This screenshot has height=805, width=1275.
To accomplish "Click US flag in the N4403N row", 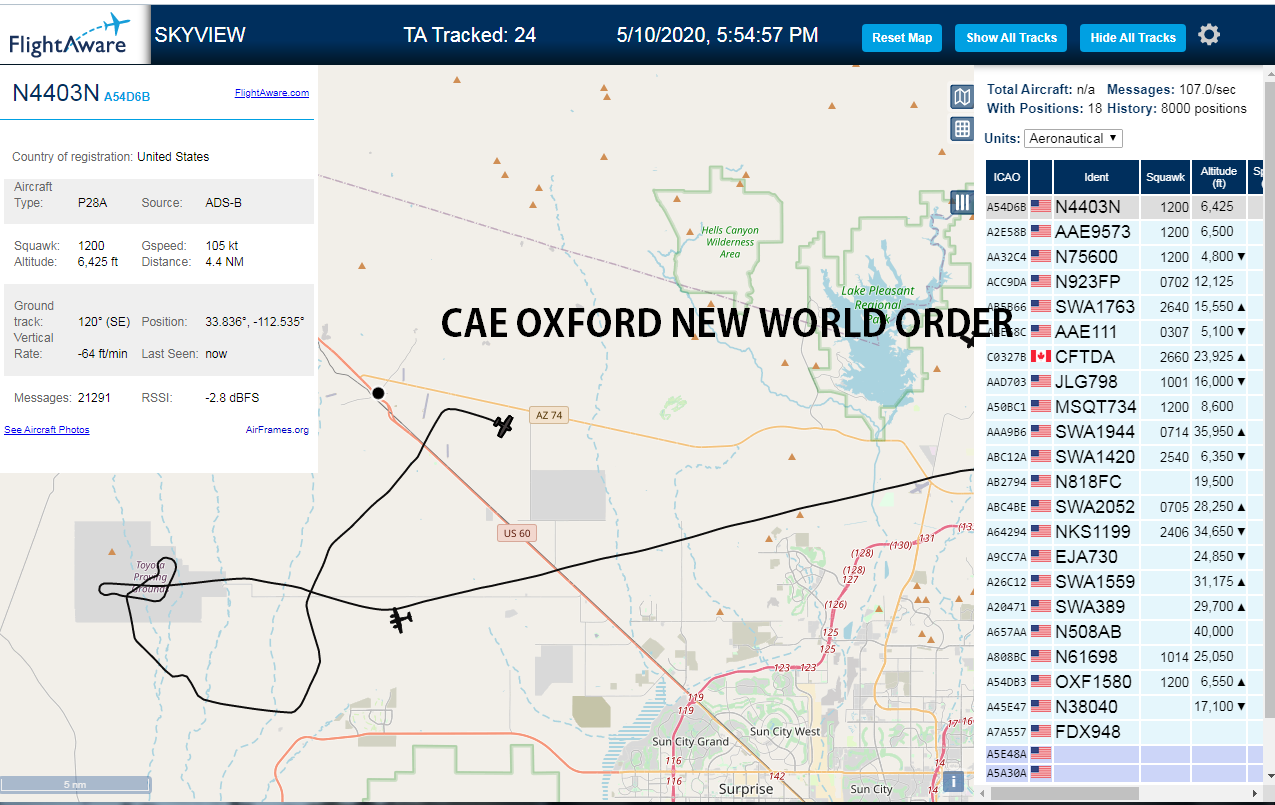I will point(1041,207).
